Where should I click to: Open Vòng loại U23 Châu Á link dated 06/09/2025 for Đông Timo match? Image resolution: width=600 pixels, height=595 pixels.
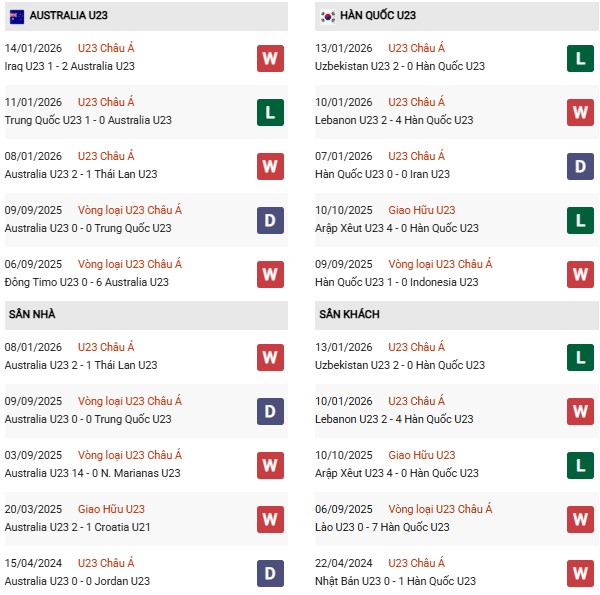point(130,264)
